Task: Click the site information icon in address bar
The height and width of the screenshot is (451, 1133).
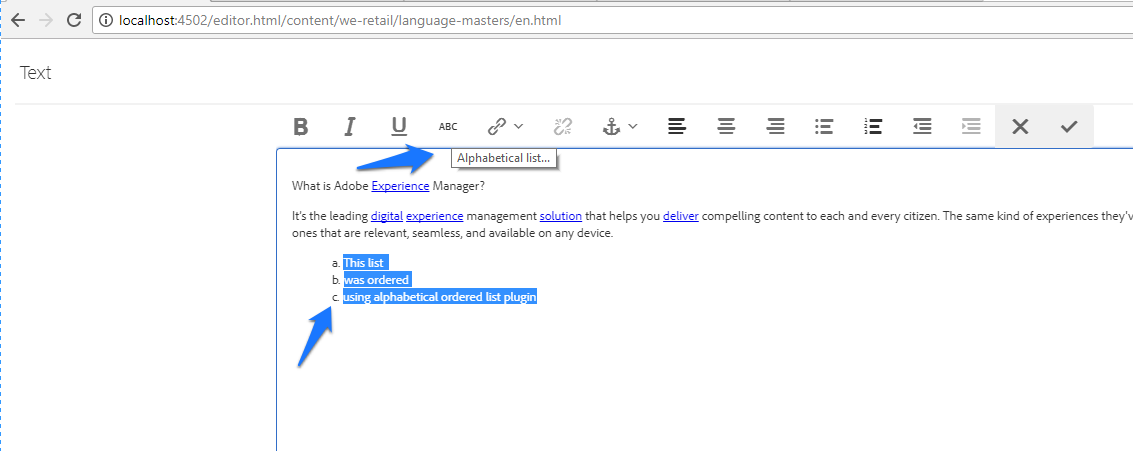Action: click(x=105, y=20)
